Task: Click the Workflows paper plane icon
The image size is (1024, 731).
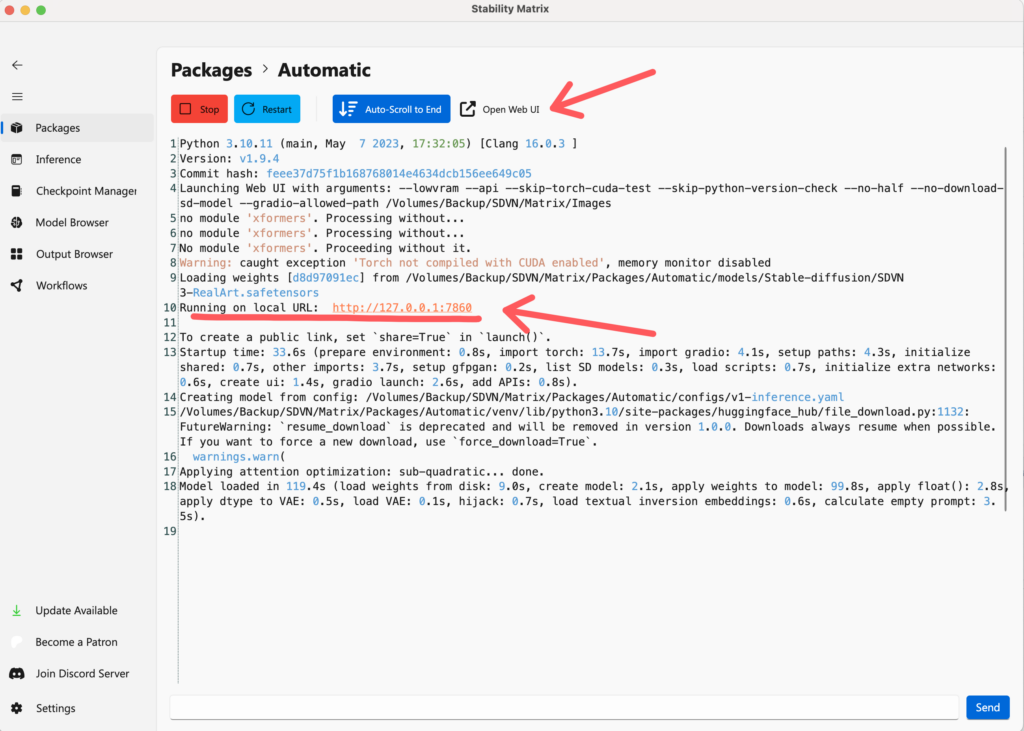Action: click(17, 286)
